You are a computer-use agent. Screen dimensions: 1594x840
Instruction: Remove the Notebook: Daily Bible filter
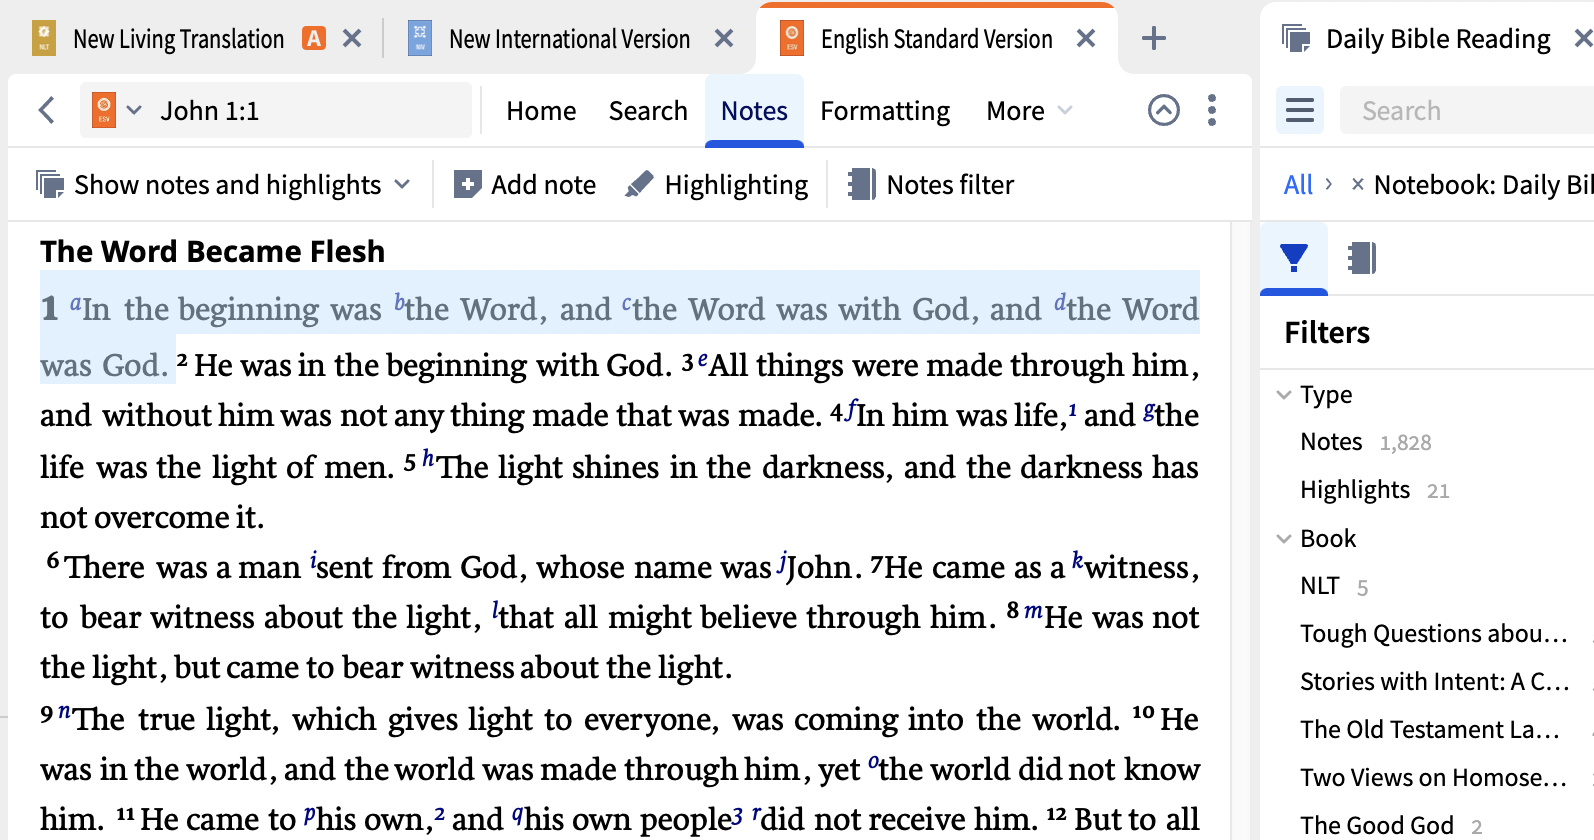[x=1357, y=184]
